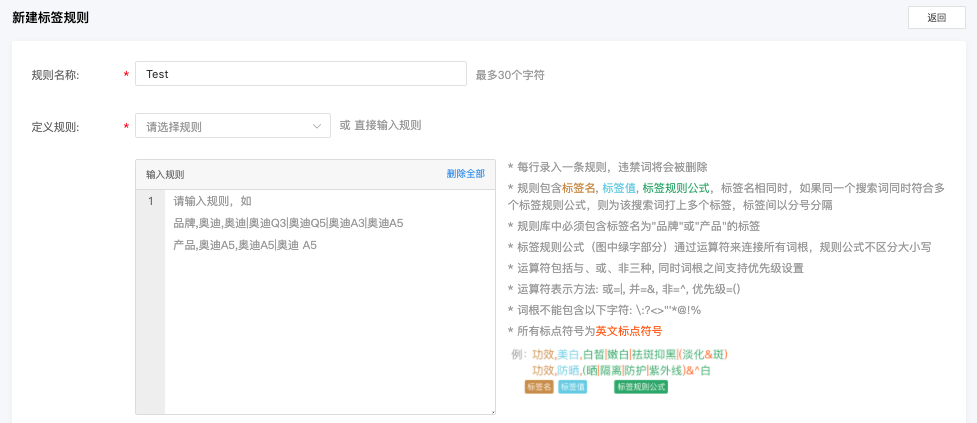Screen dimensions: 977x423
Task: Click the orange 标签名 legend badge
Action: [x=538, y=386]
